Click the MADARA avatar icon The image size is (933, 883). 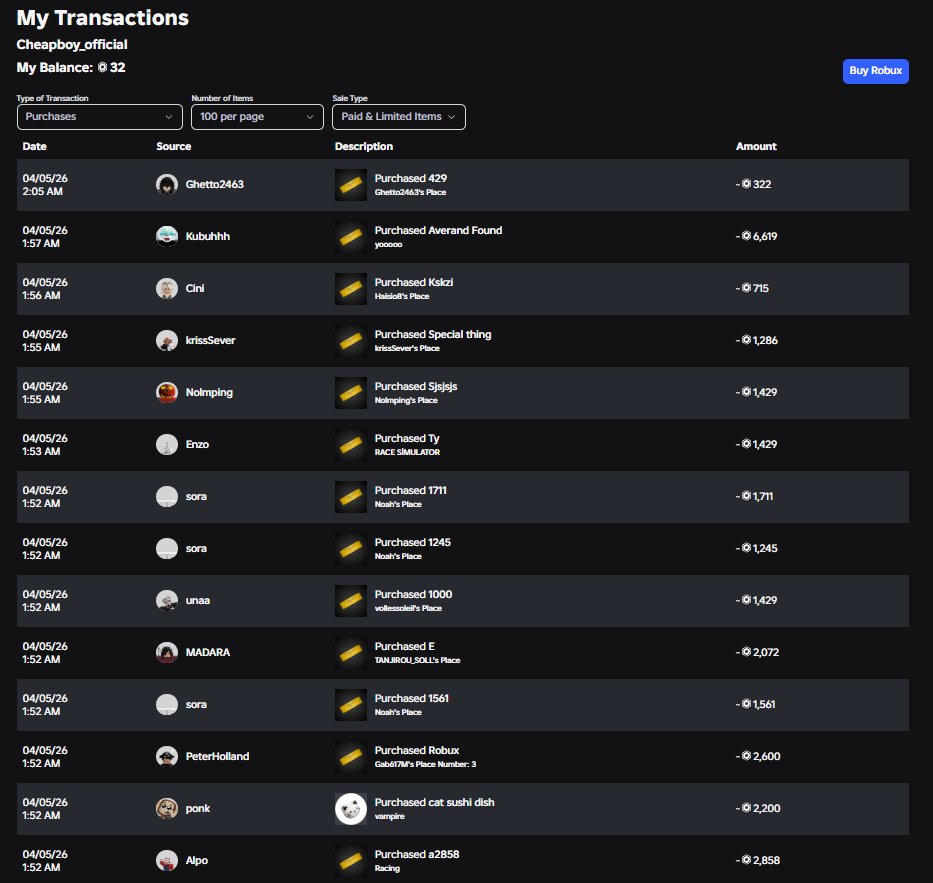click(167, 653)
